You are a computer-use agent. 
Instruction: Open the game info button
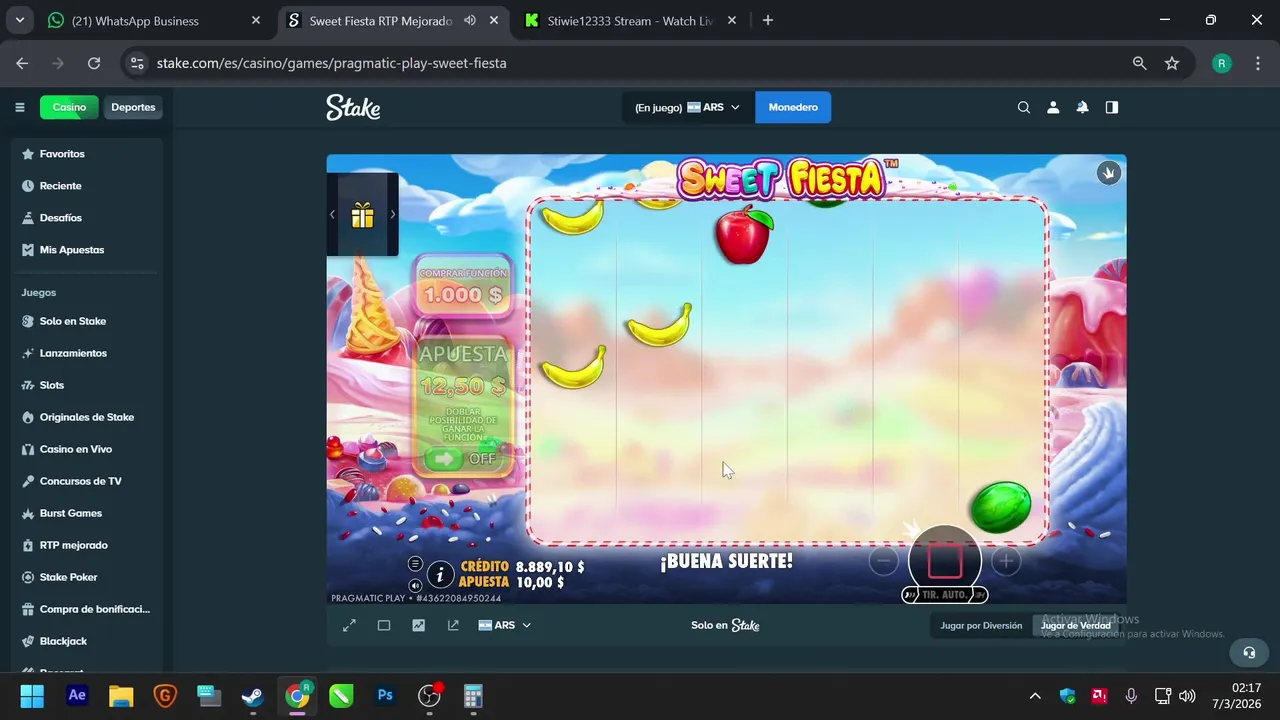click(440, 574)
